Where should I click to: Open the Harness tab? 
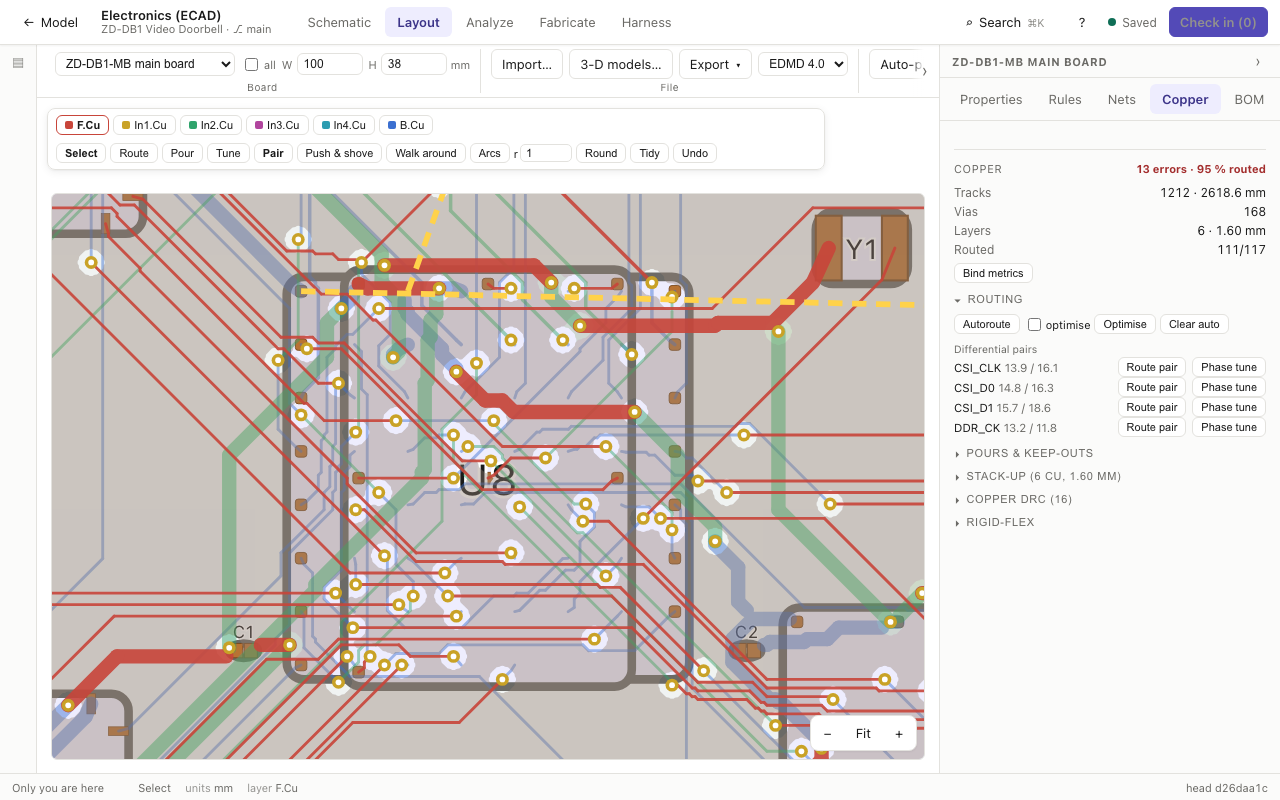pos(646,22)
